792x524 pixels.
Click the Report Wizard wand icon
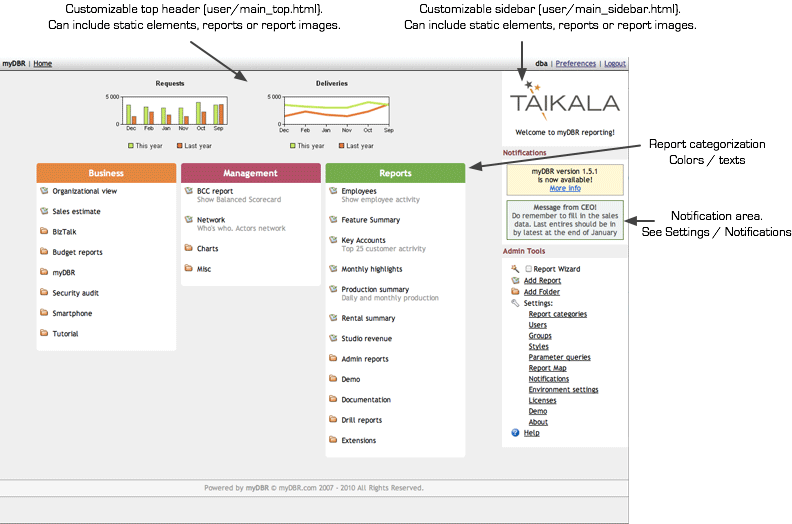tap(515, 269)
